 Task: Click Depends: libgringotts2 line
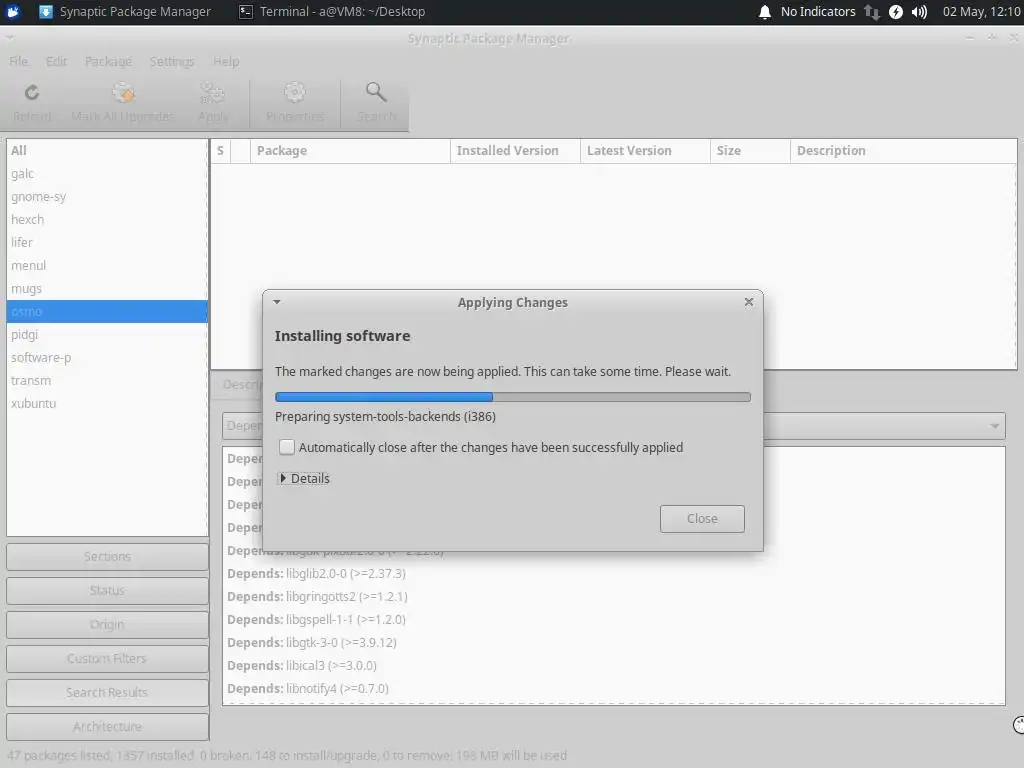(317, 596)
